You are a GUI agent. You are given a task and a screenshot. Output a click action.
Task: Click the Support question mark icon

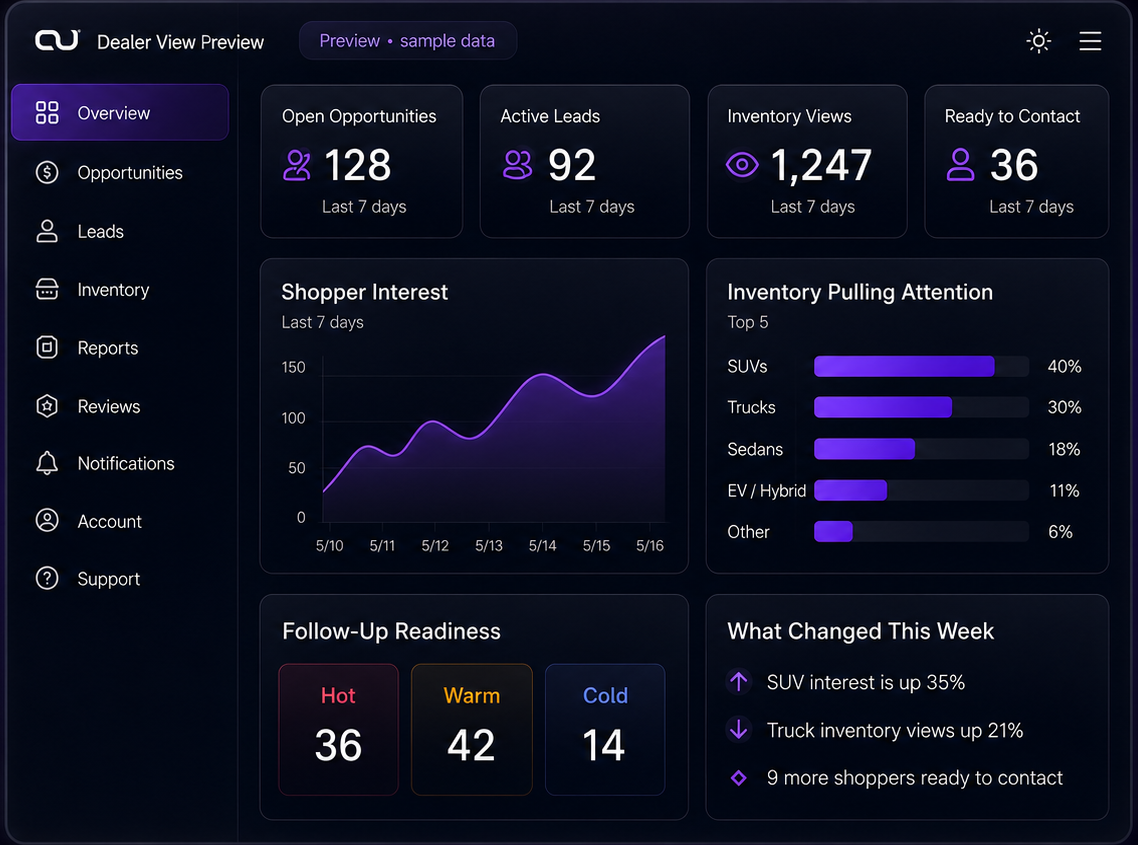tap(47, 579)
